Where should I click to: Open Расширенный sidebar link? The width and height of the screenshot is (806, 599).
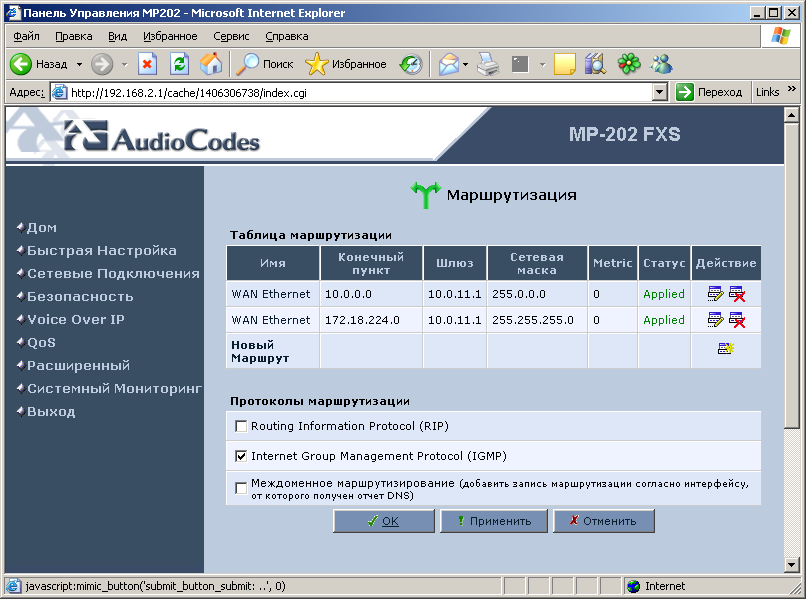(79, 366)
